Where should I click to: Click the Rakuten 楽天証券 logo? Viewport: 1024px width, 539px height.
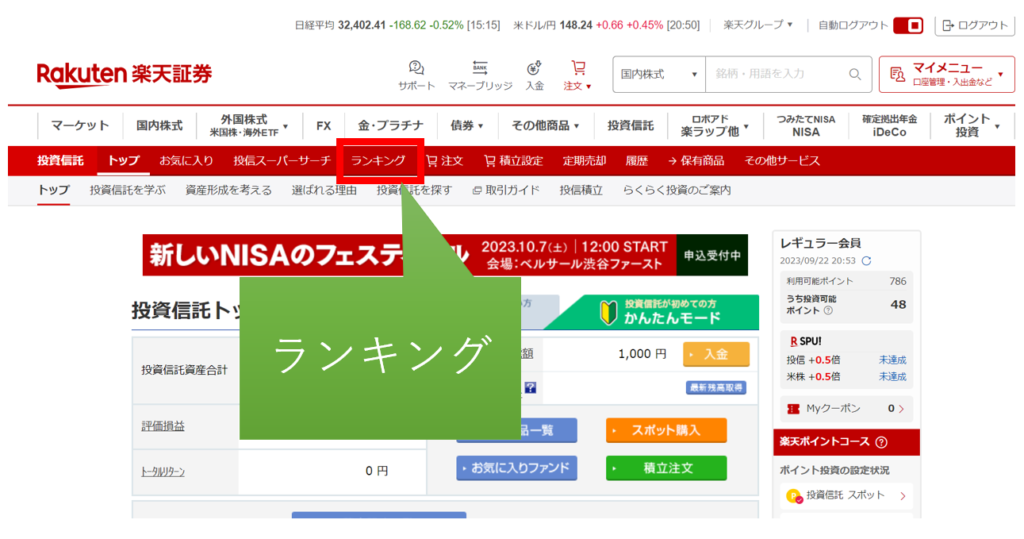click(124, 74)
